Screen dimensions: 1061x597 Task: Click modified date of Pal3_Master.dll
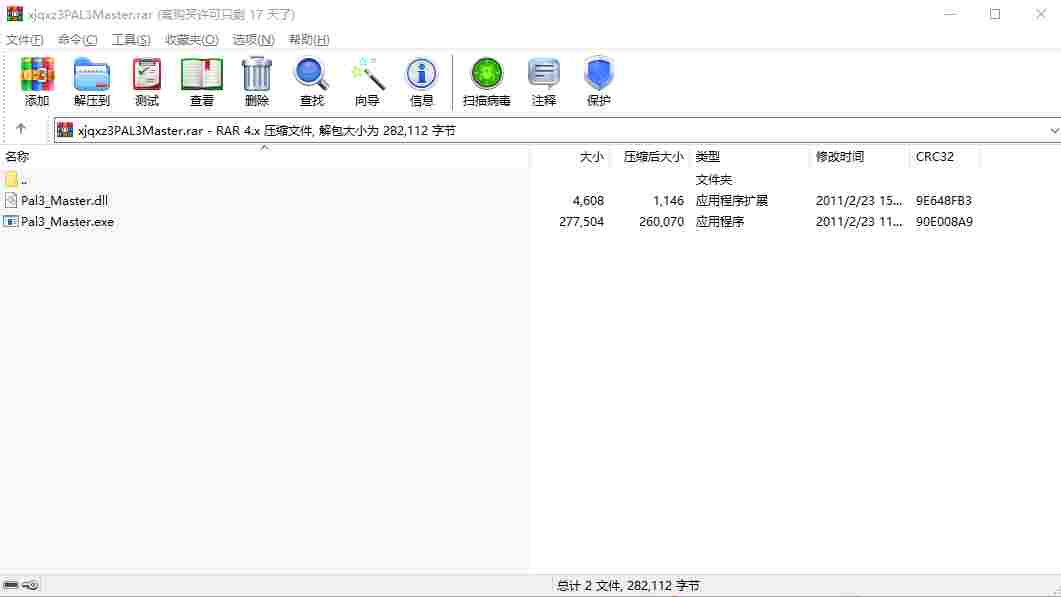coord(859,200)
